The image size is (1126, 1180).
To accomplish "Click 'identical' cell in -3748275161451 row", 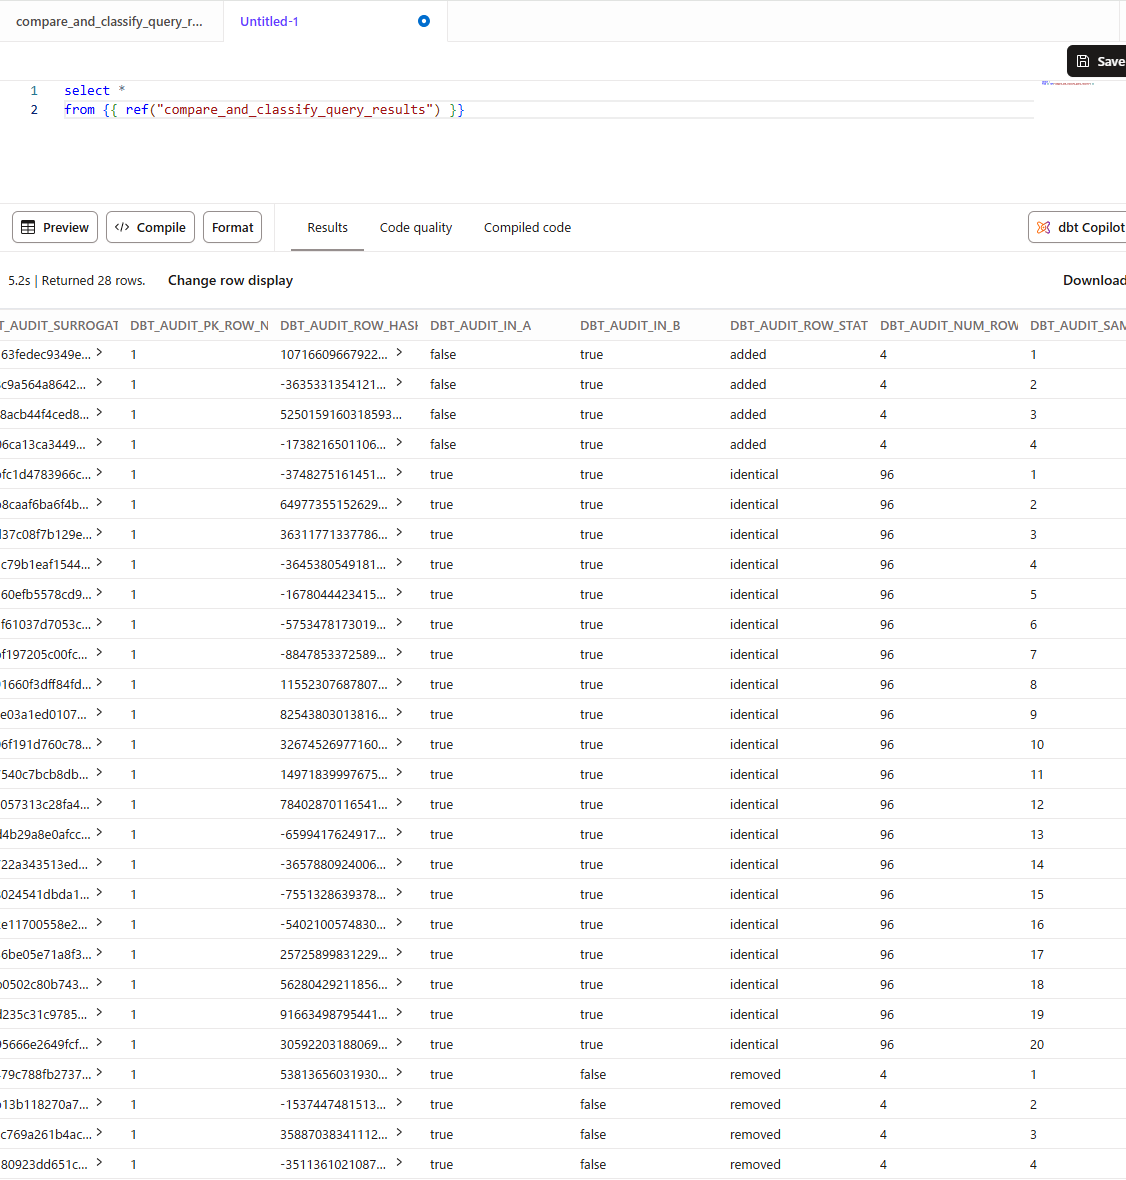I will [x=754, y=475].
